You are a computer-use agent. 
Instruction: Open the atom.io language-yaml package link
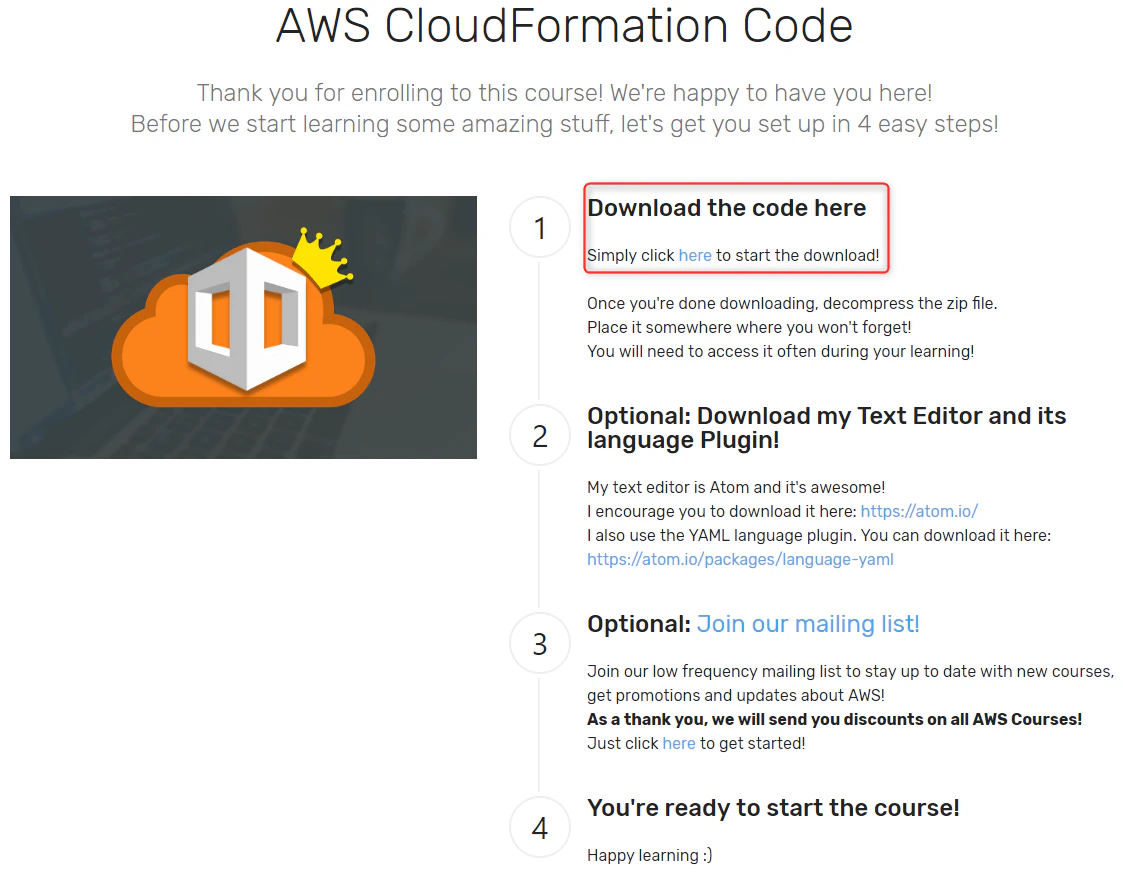tap(740, 560)
